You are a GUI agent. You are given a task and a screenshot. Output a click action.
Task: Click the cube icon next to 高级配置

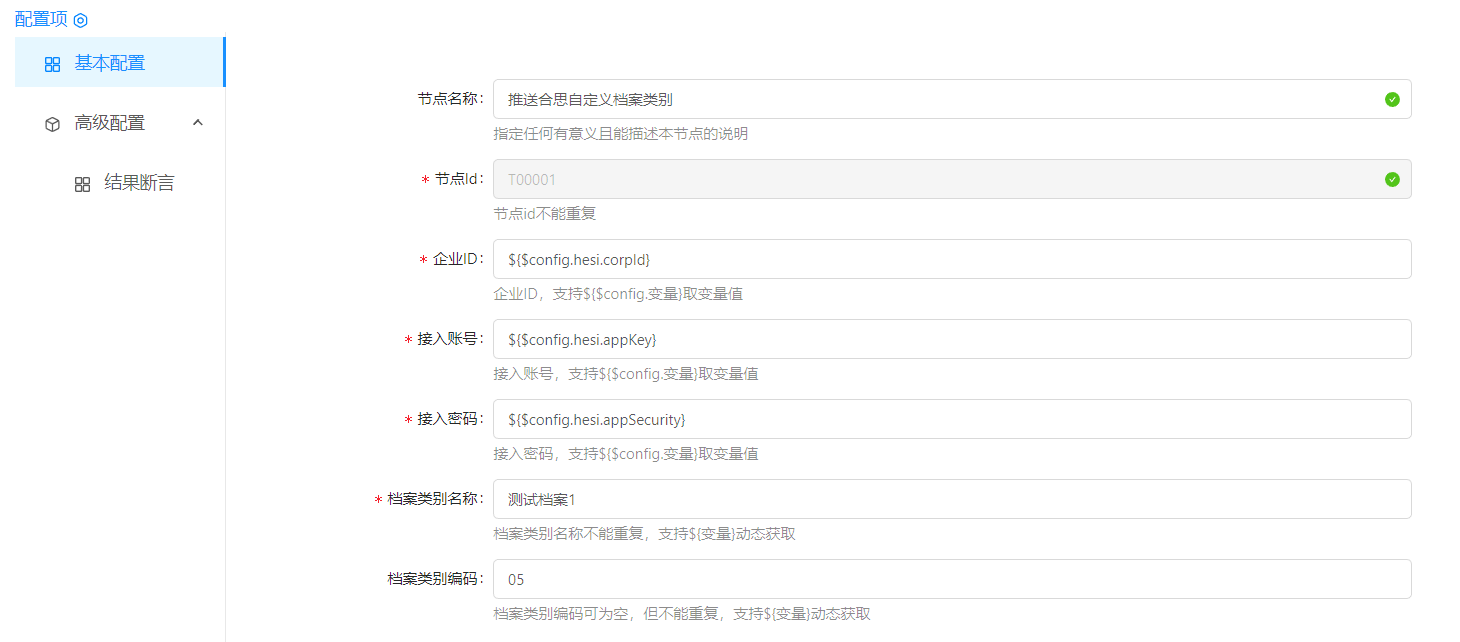(x=53, y=124)
